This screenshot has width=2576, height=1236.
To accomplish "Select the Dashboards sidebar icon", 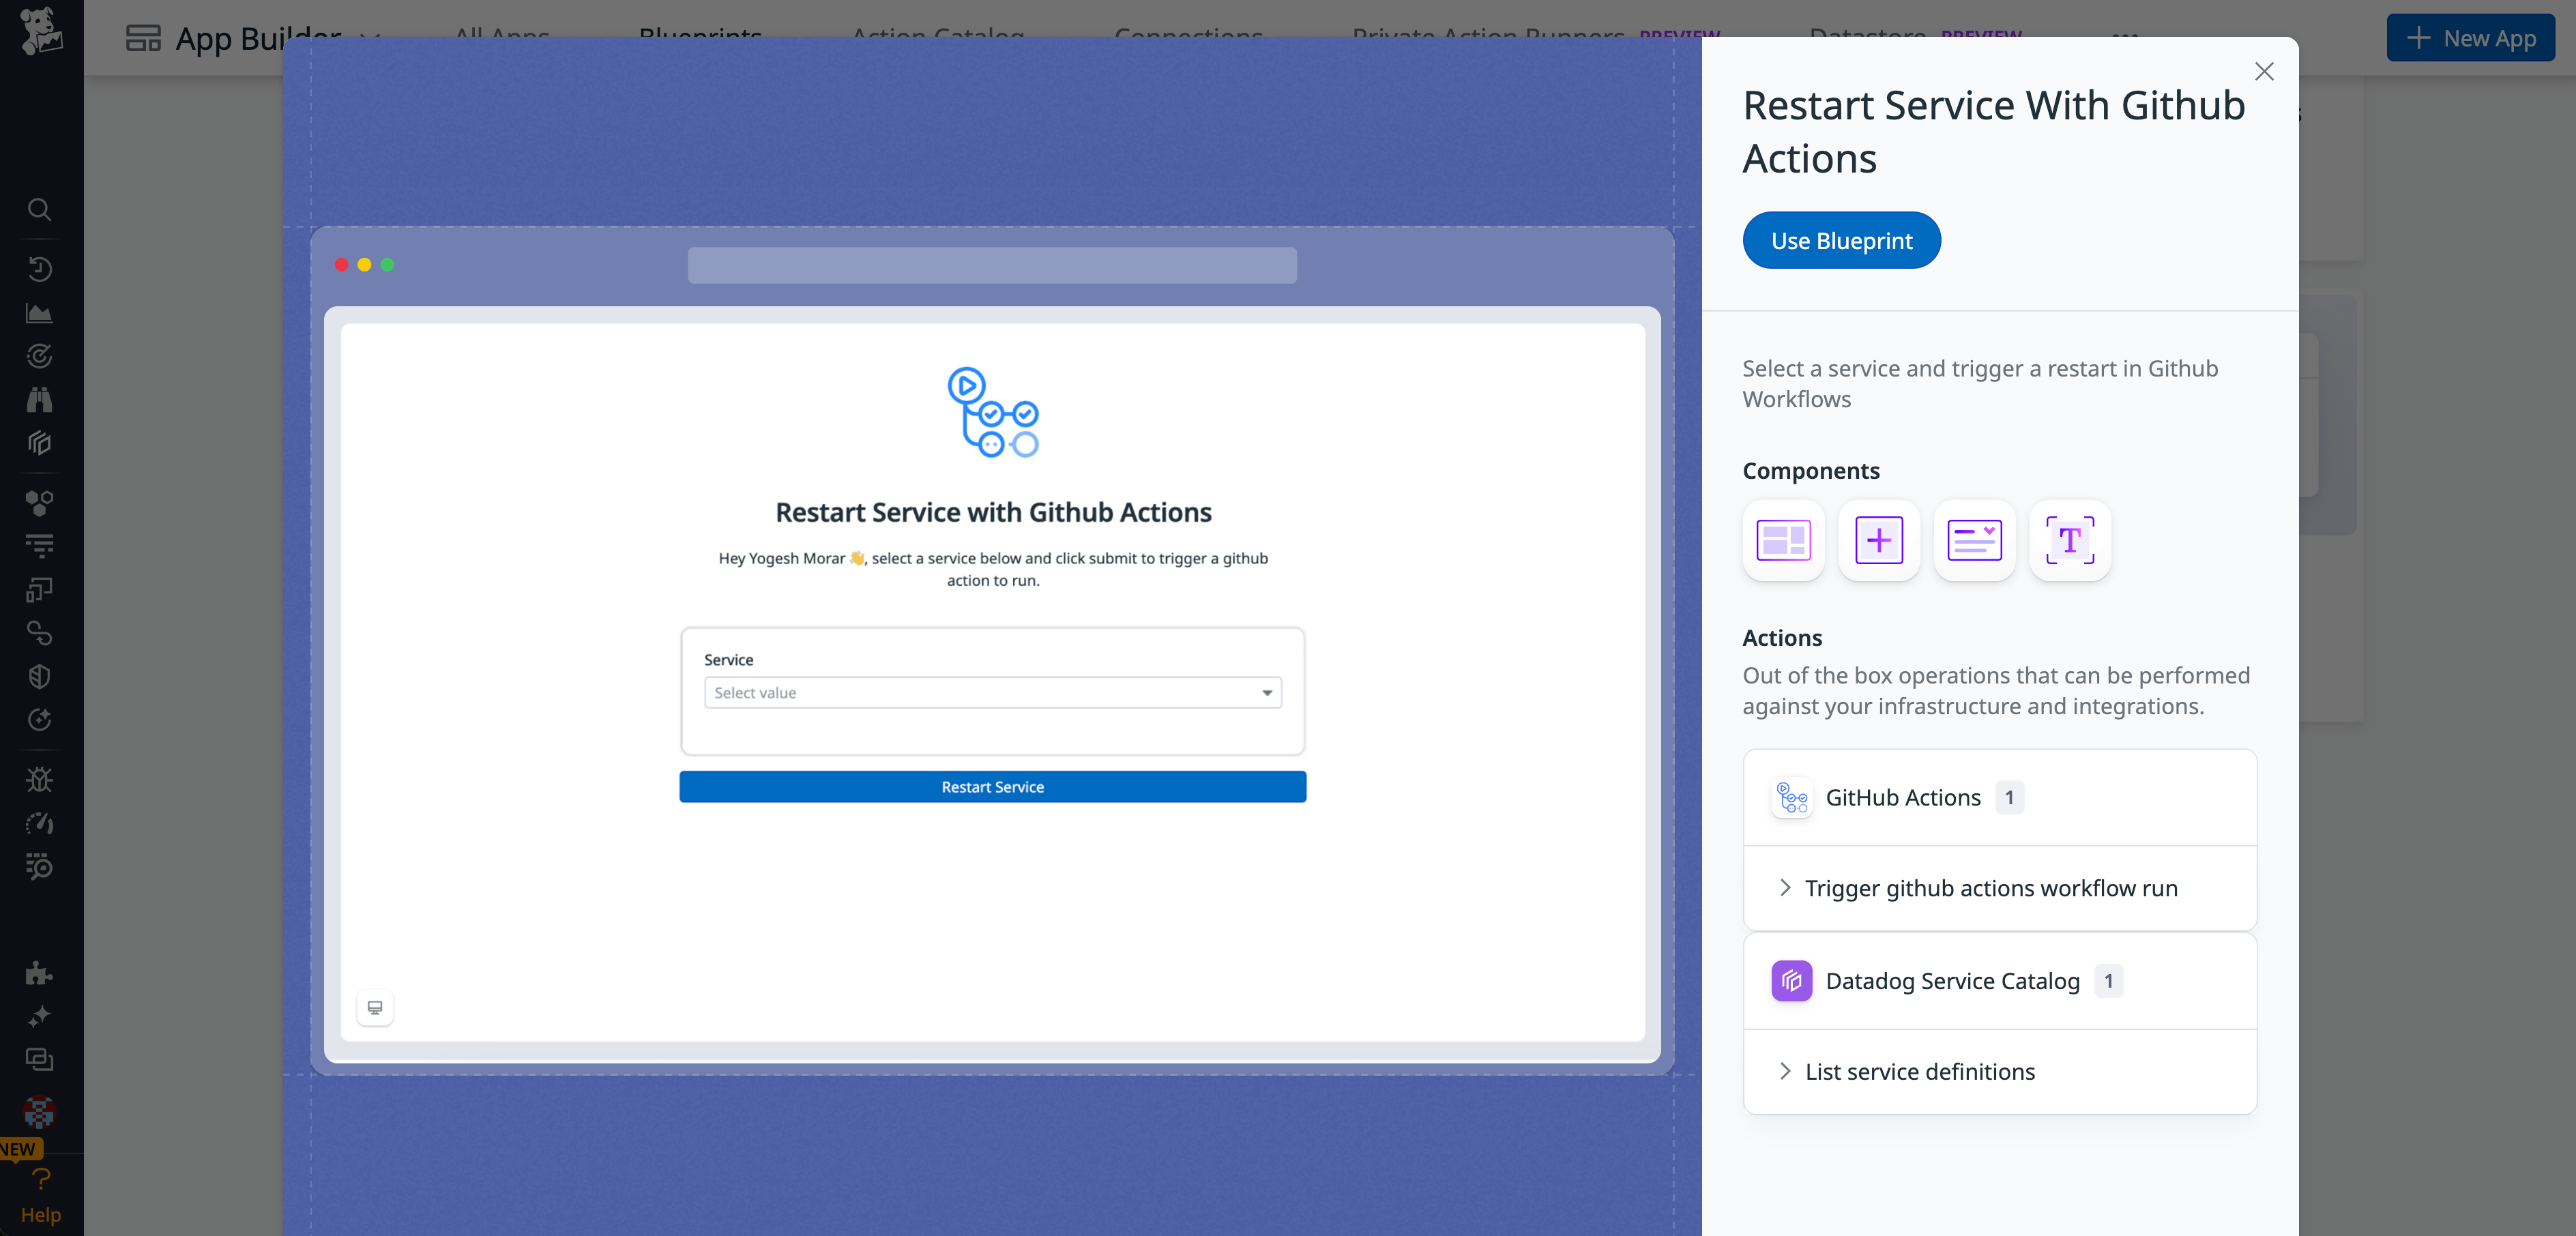I will pyautogui.click(x=40, y=312).
